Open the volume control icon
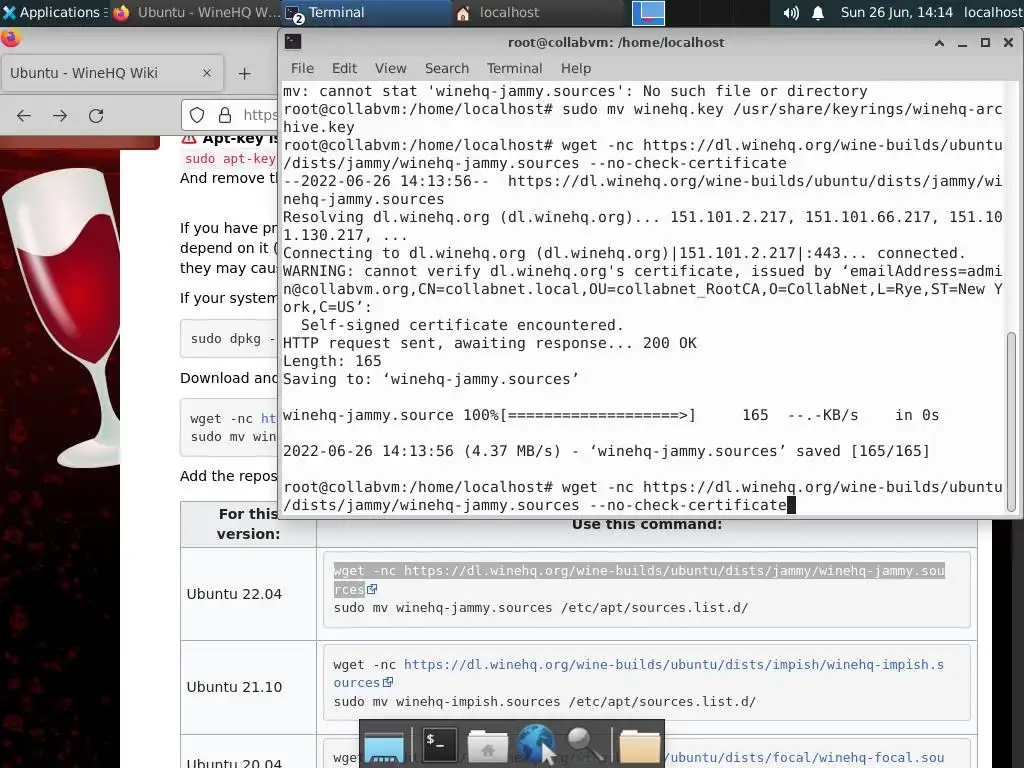 click(x=791, y=12)
